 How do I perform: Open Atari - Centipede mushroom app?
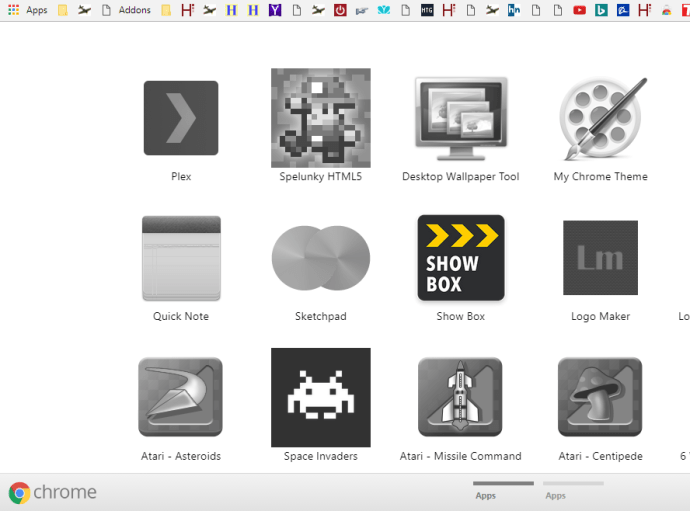pyautogui.click(x=600, y=397)
